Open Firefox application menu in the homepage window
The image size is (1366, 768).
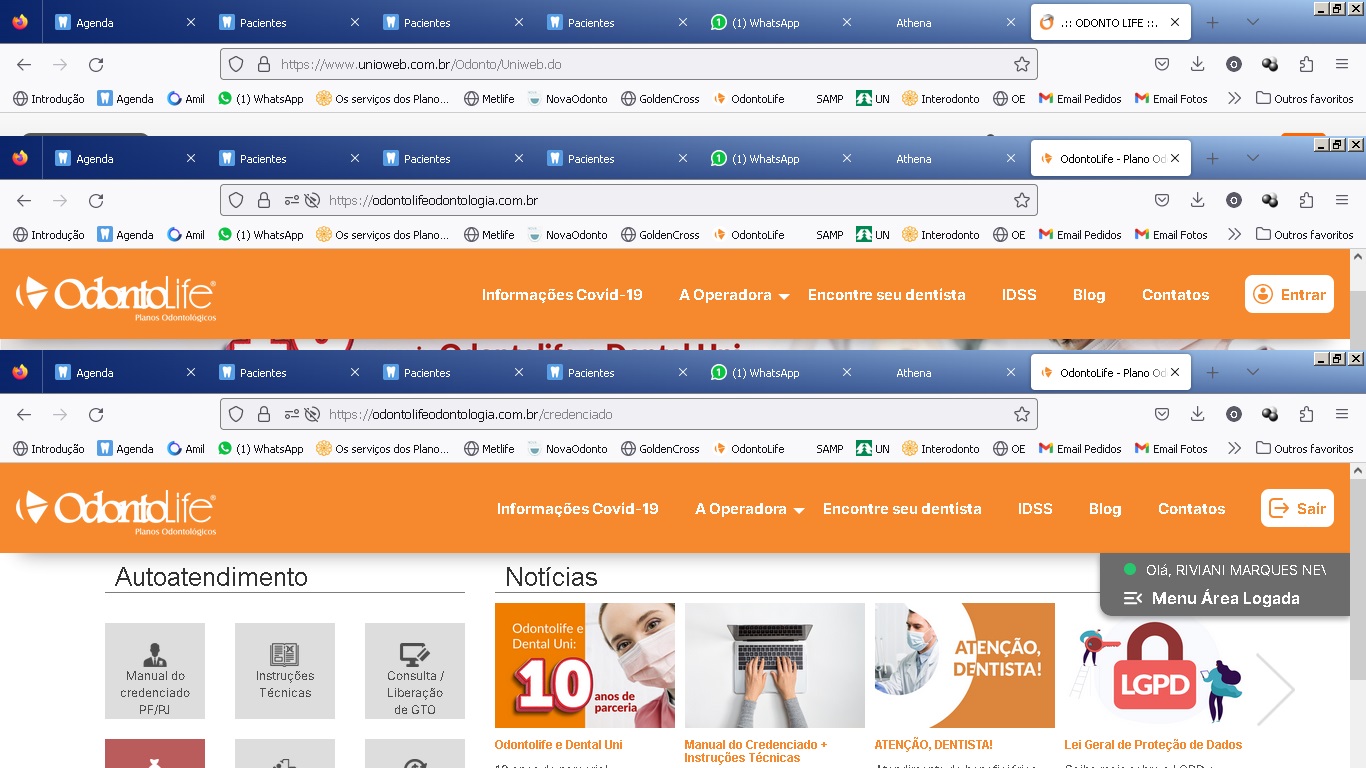tap(1342, 200)
